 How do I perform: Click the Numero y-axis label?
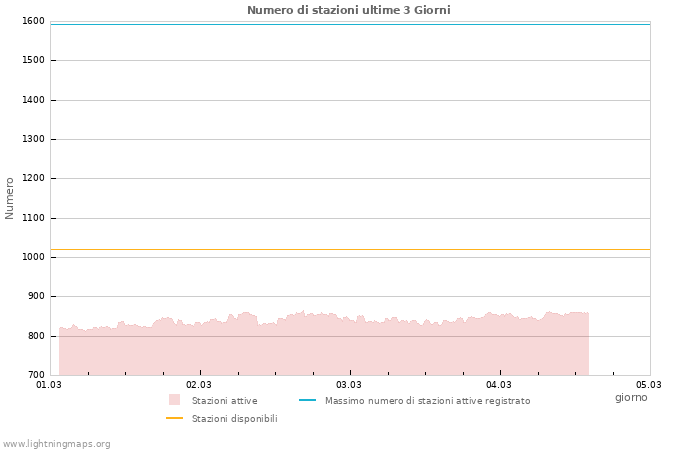click(x=10, y=198)
